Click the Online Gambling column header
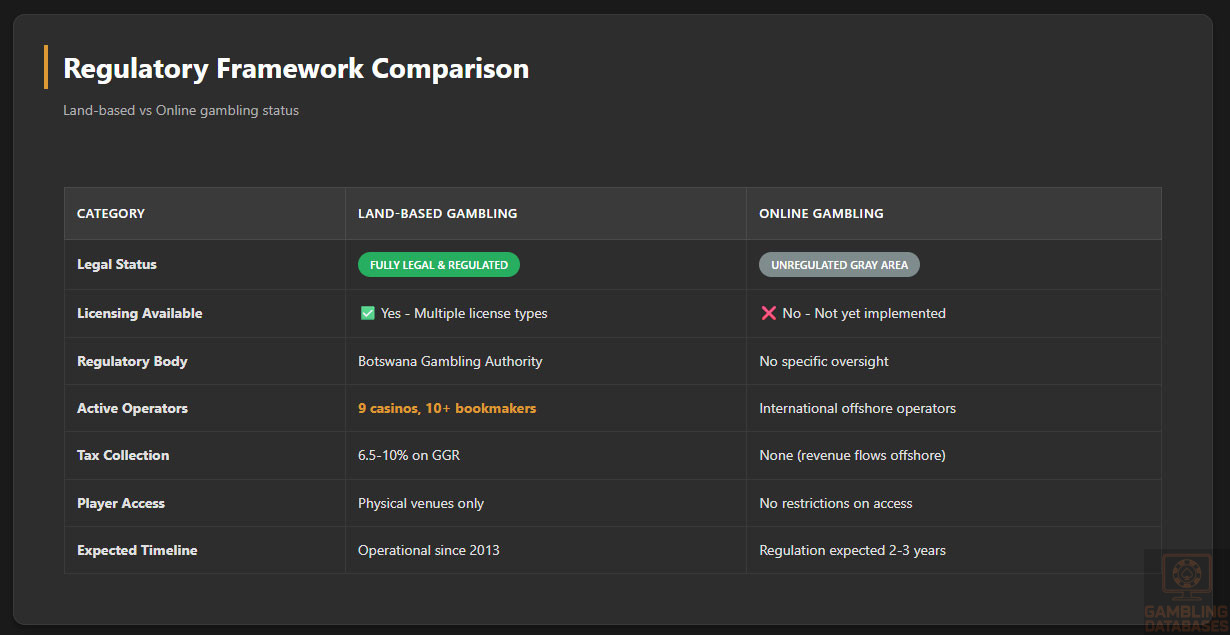Screen dimensions: 1230x635 coord(821,213)
